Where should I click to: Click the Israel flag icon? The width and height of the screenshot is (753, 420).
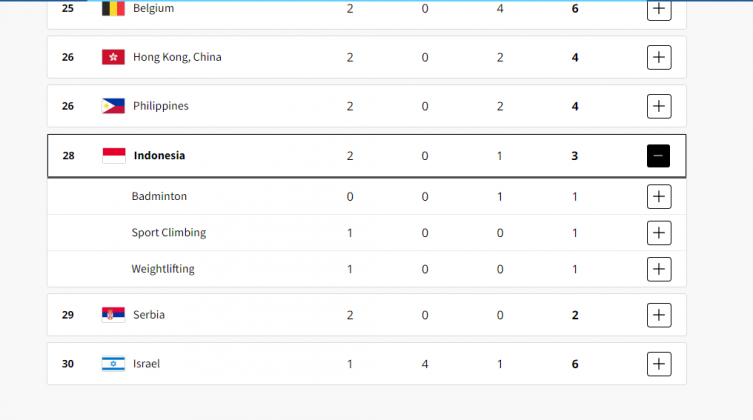pyautogui.click(x=113, y=364)
